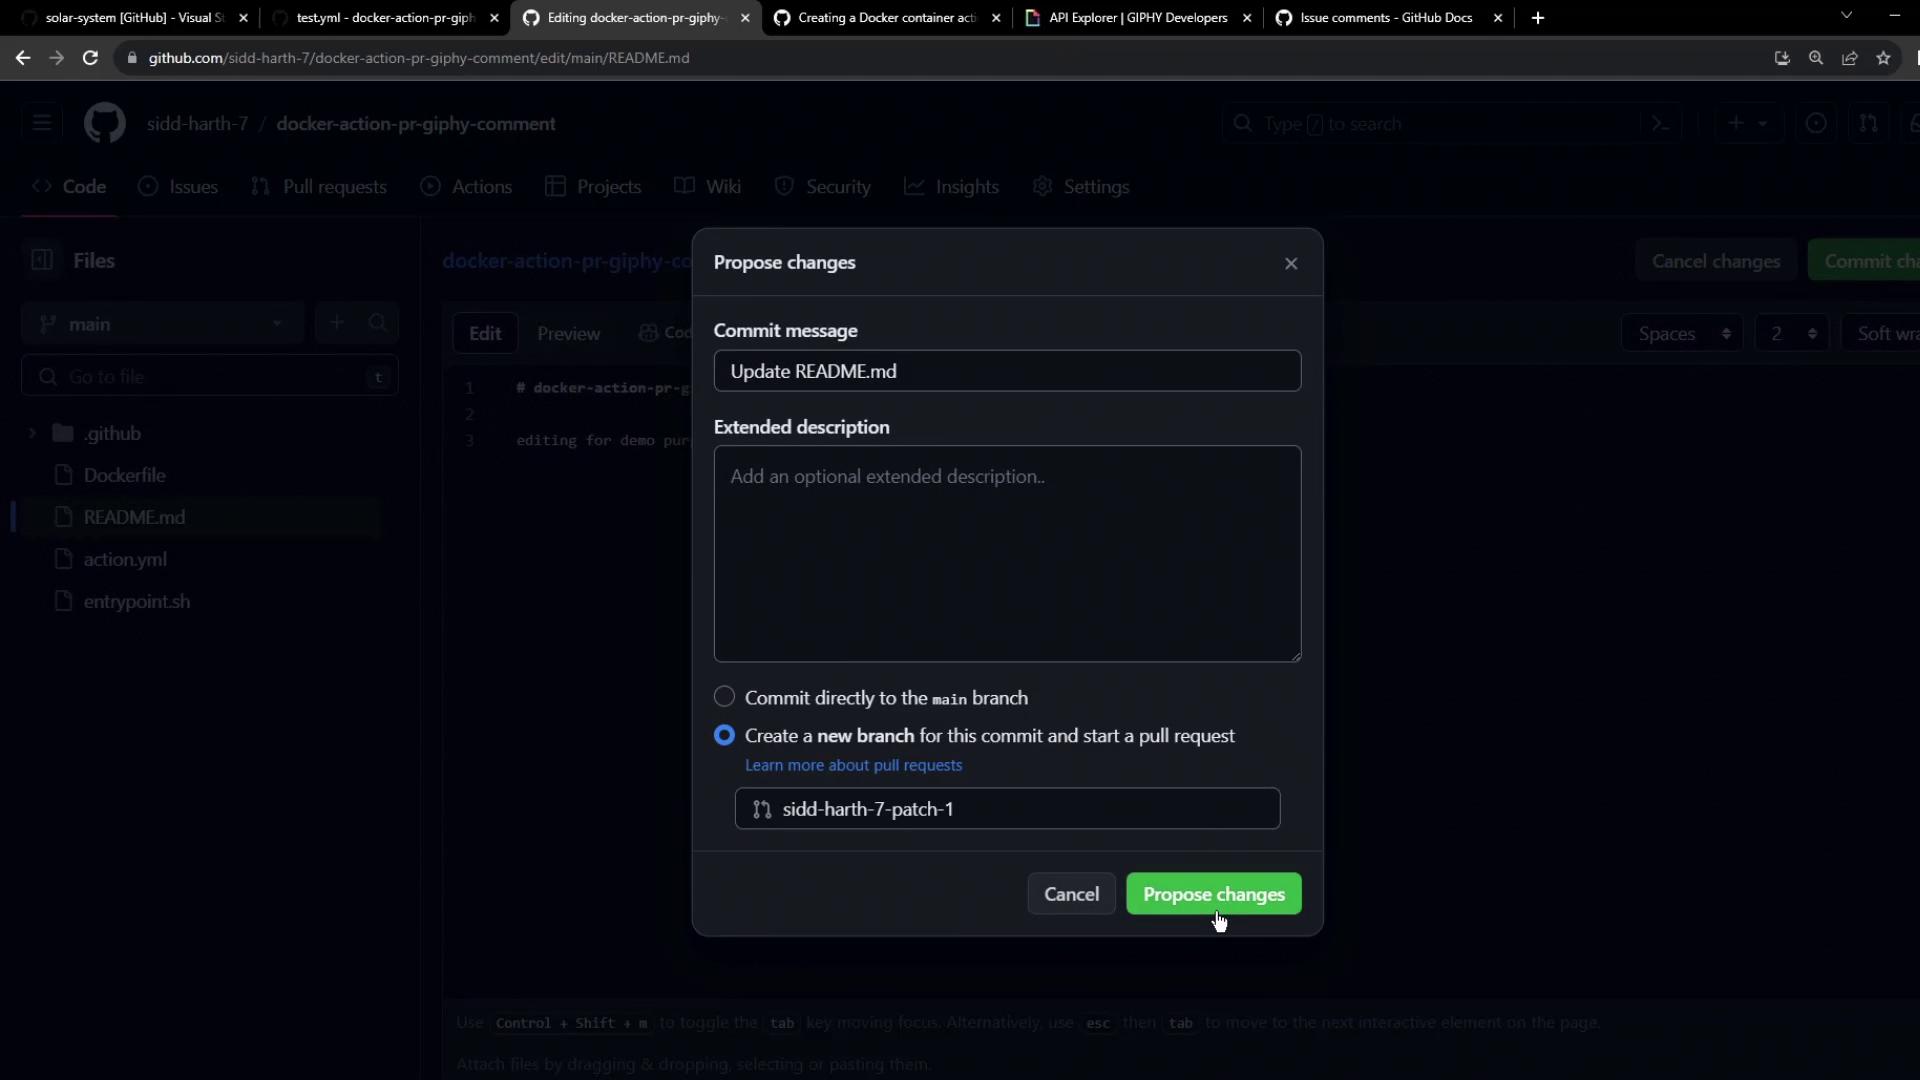Viewport: 1920px width, 1080px height.
Task: Click the browser back arrow
Action: click(23, 58)
